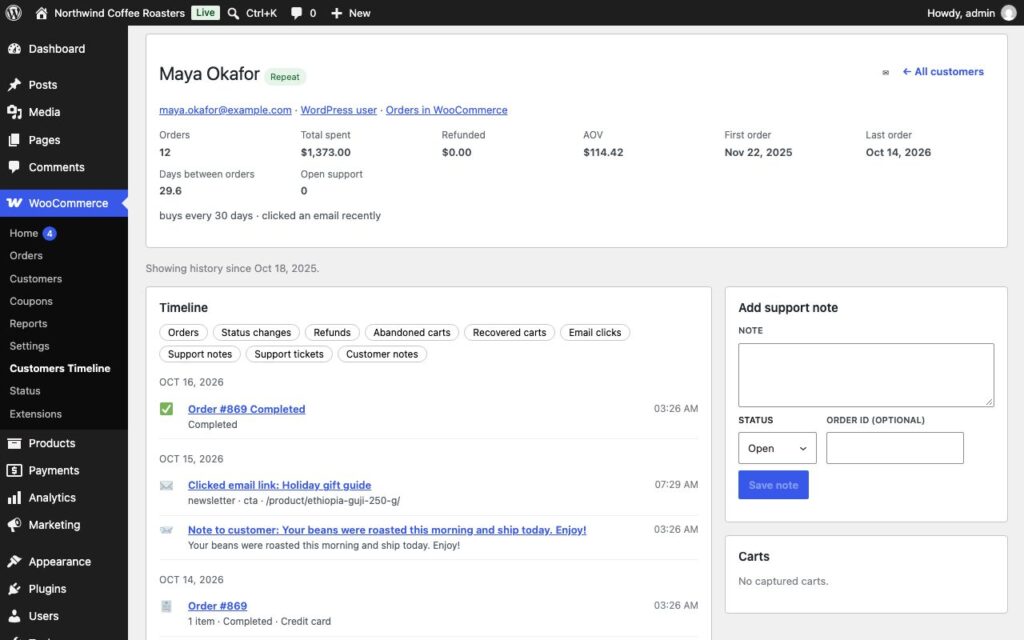Click the note icon beside Note to customer
Image resolution: width=1024 pixels, height=640 pixels.
coord(167,530)
